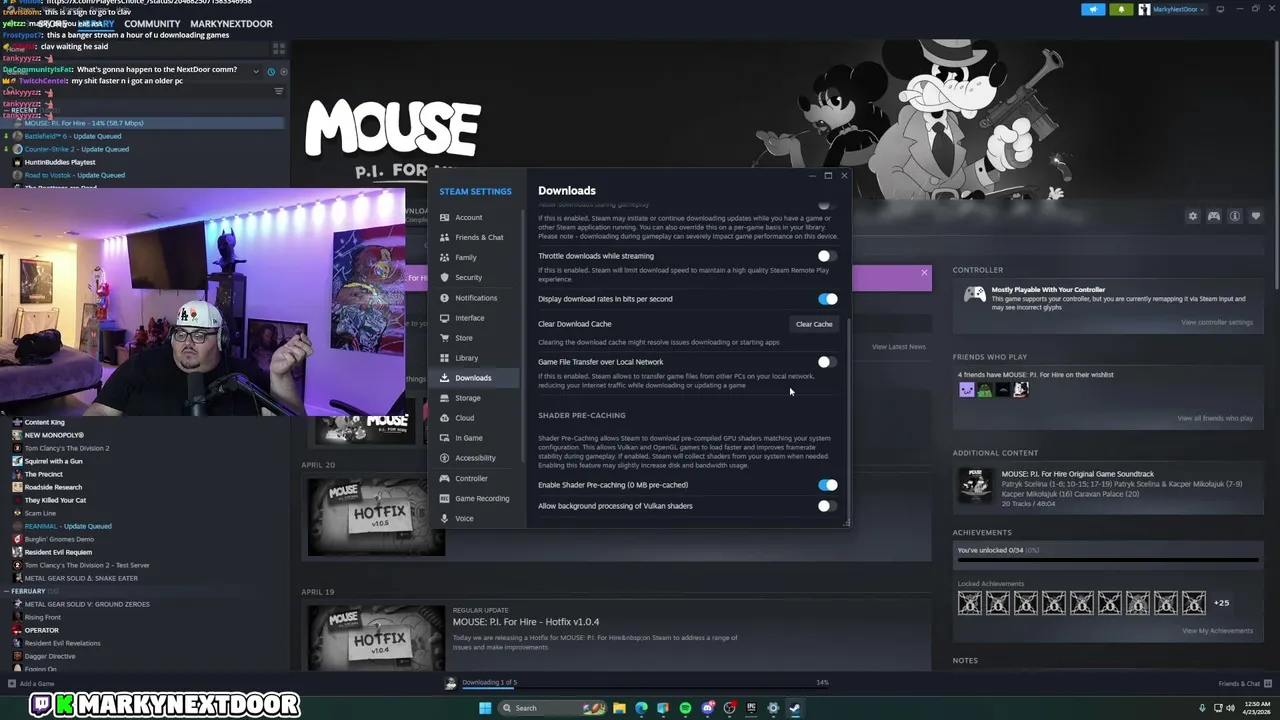Select Roadside Research in the library list
Viewport: 1280px width, 720px height.
click(53, 487)
